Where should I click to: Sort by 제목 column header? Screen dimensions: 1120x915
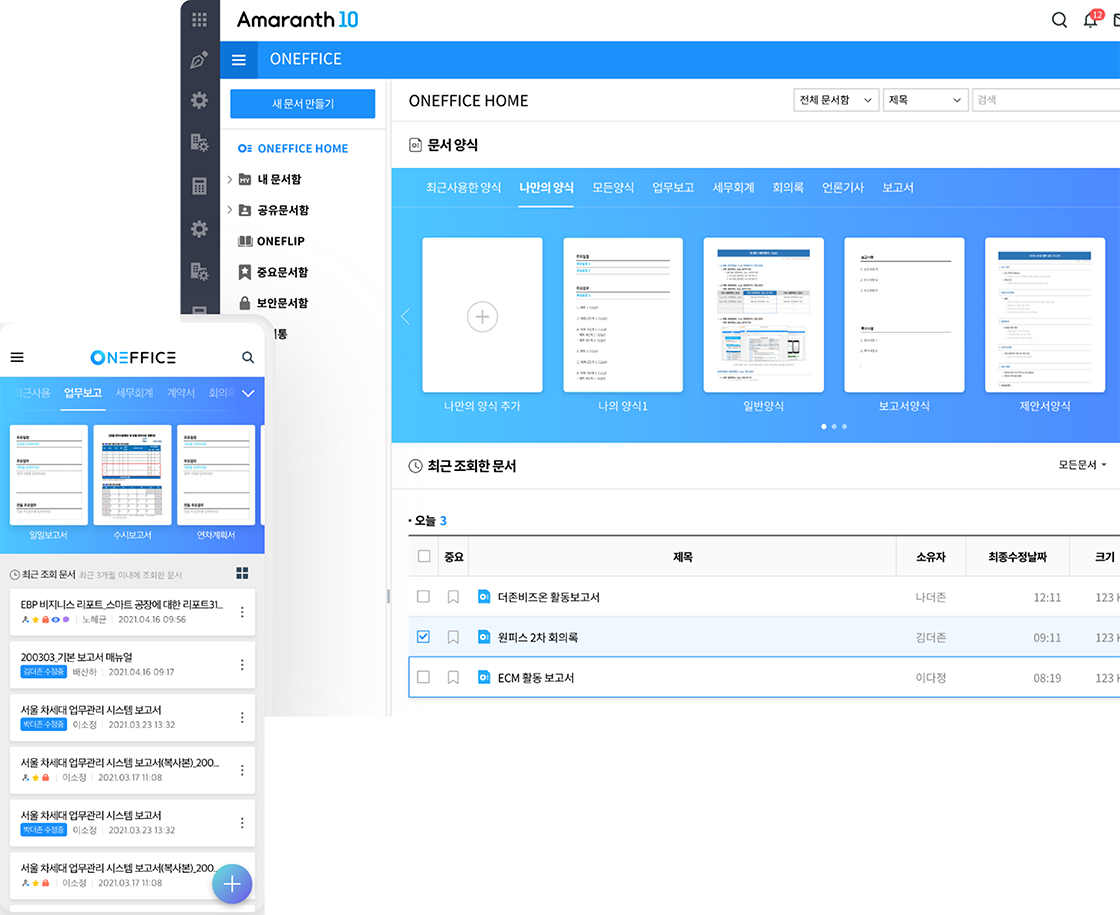tap(682, 556)
